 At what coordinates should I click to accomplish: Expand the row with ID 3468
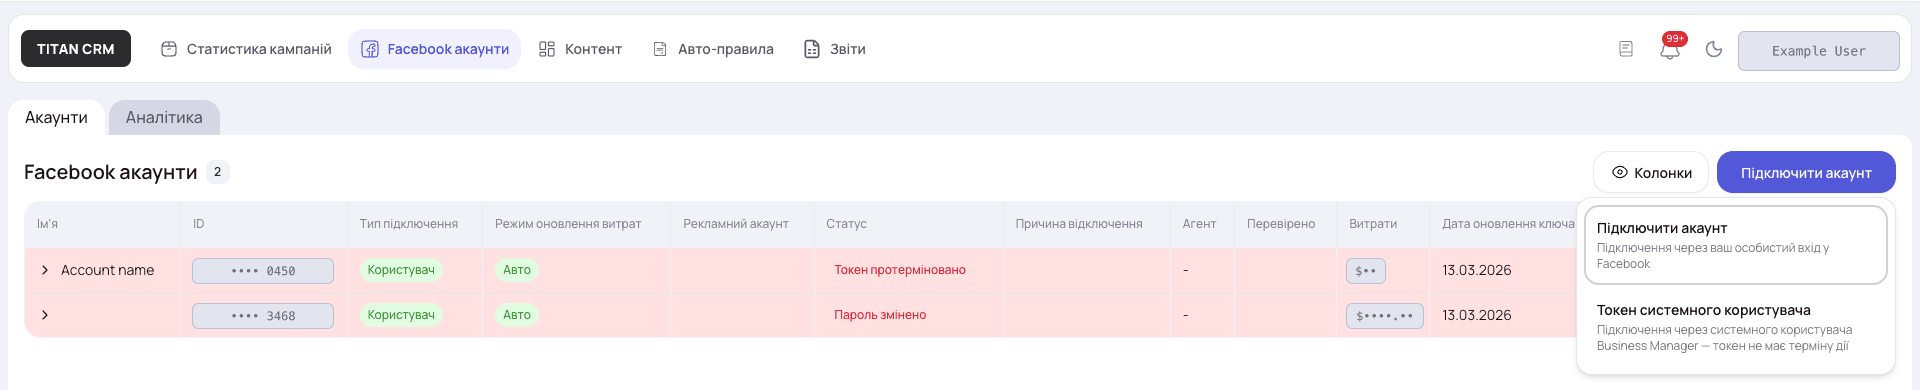(x=45, y=315)
